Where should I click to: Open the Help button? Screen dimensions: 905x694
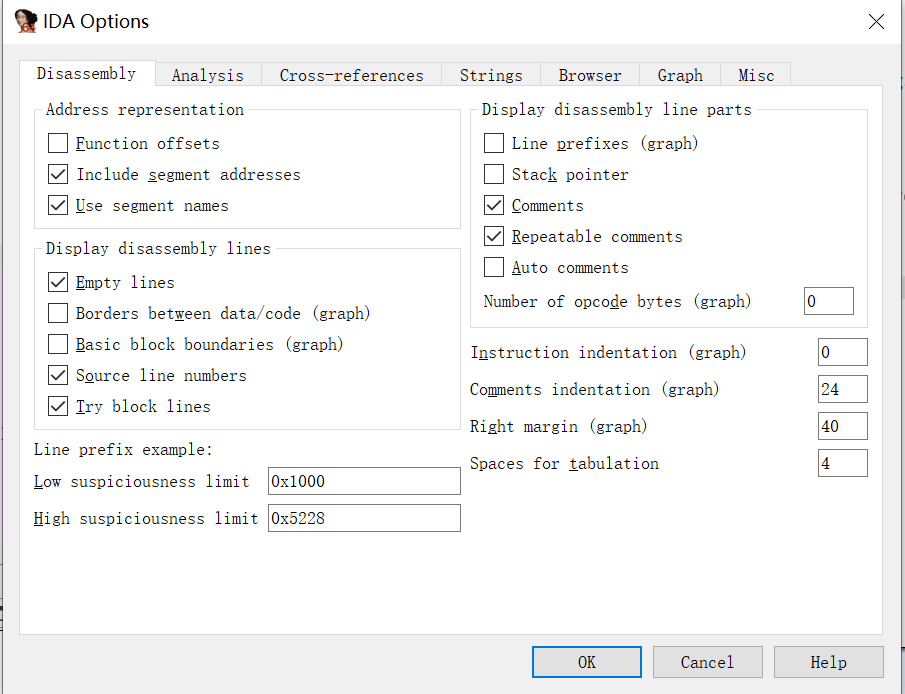[829, 662]
